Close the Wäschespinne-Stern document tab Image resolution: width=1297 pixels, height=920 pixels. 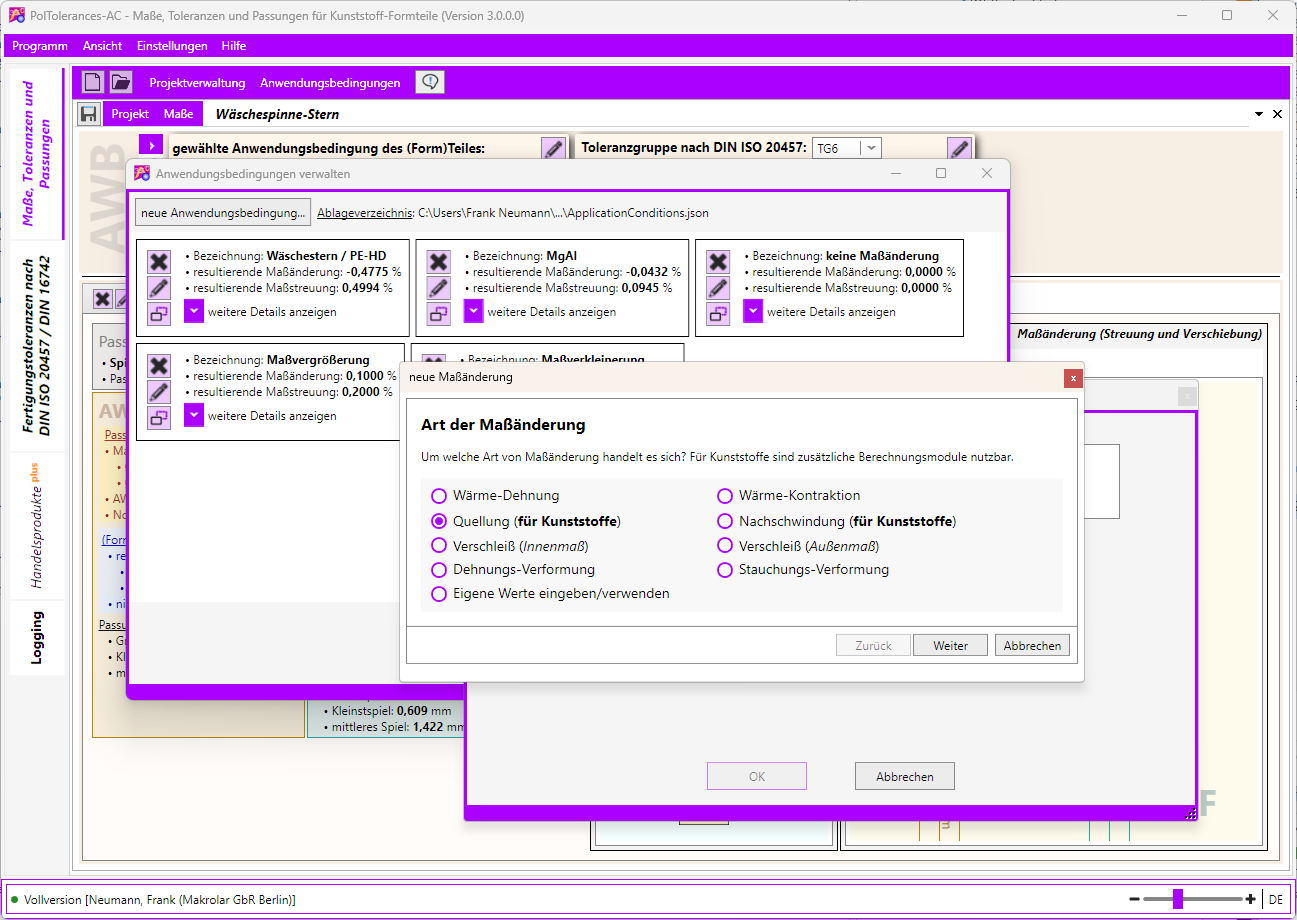pos(1277,114)
